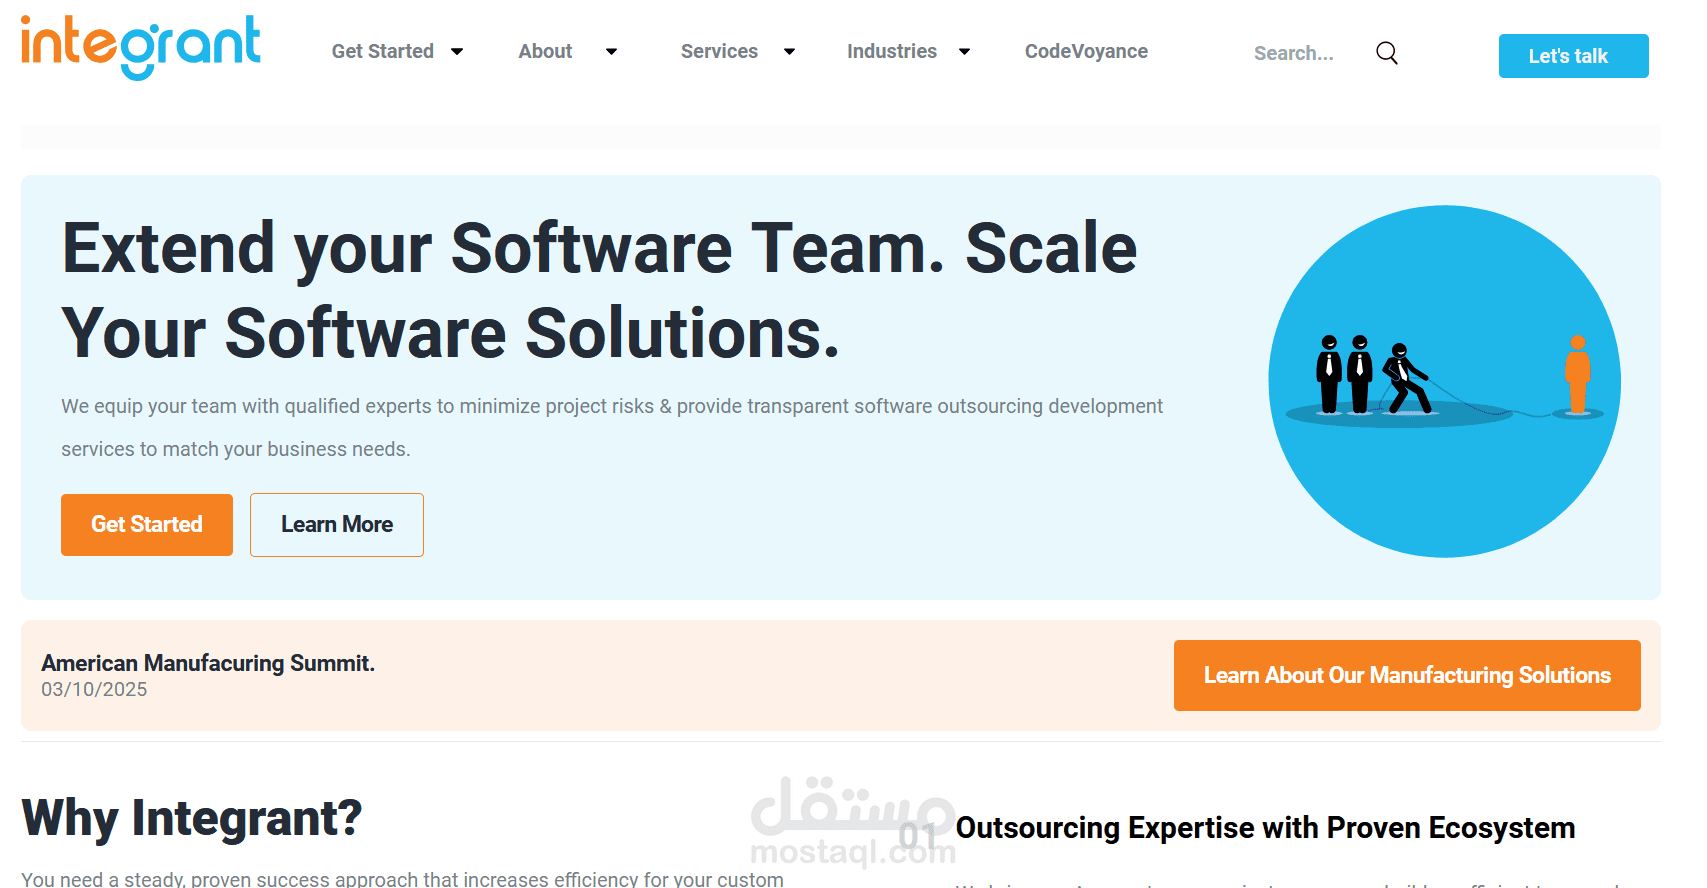
Task: Click the orange Get Started button
Action: [x=147, y=525]
